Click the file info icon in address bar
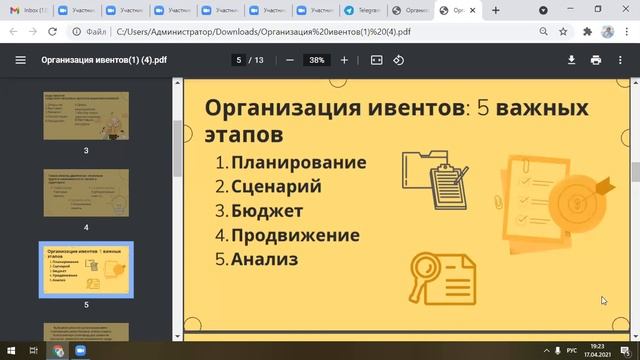The height and width of the screenshot is (360, 640). pyautogui.click(x=76, y=31)
